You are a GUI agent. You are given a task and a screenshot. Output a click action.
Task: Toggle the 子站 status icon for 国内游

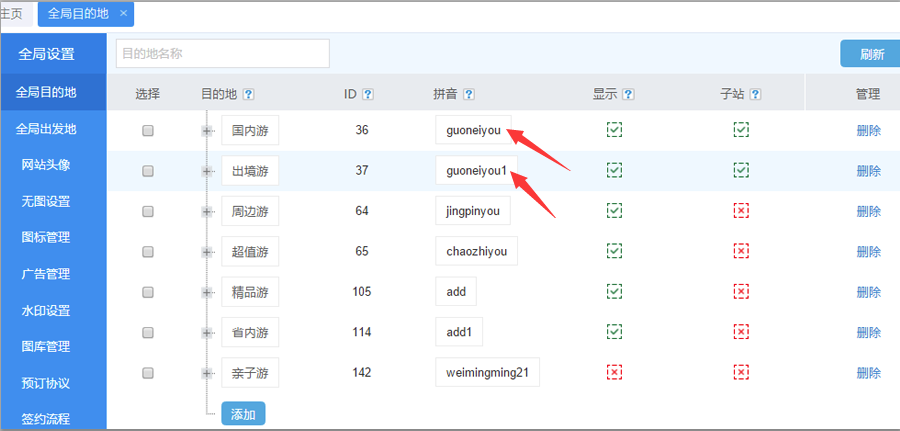pyautogui.click(x=741, y=130)
